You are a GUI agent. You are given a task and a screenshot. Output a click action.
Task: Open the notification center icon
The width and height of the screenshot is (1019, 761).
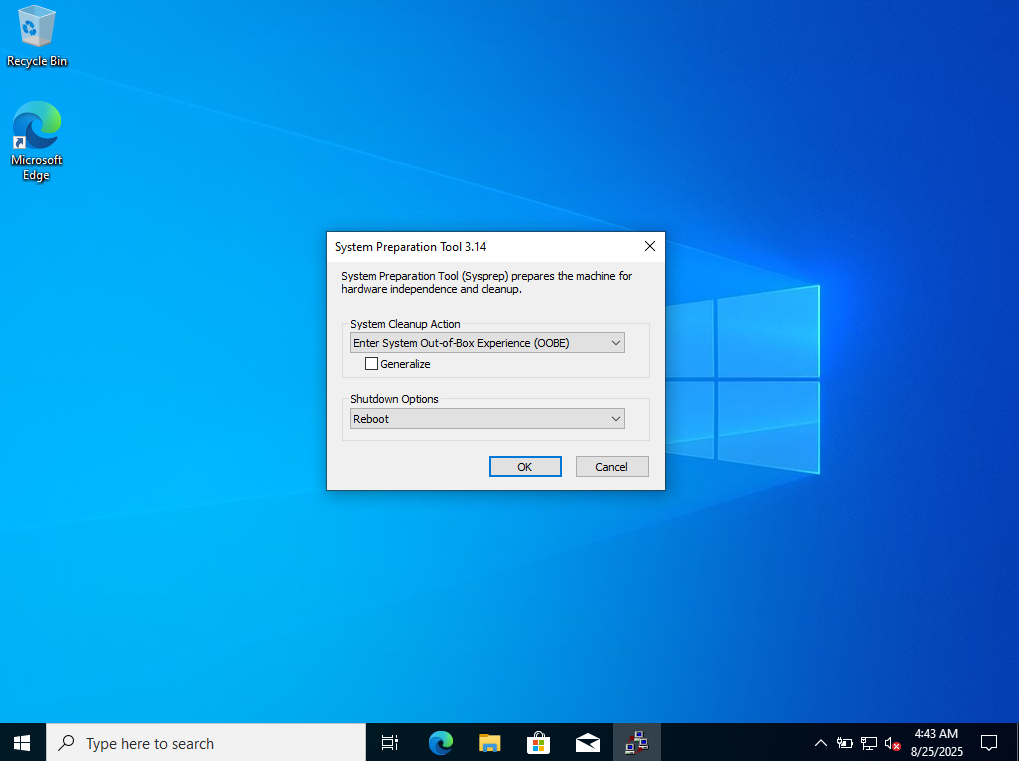(988, 743)
